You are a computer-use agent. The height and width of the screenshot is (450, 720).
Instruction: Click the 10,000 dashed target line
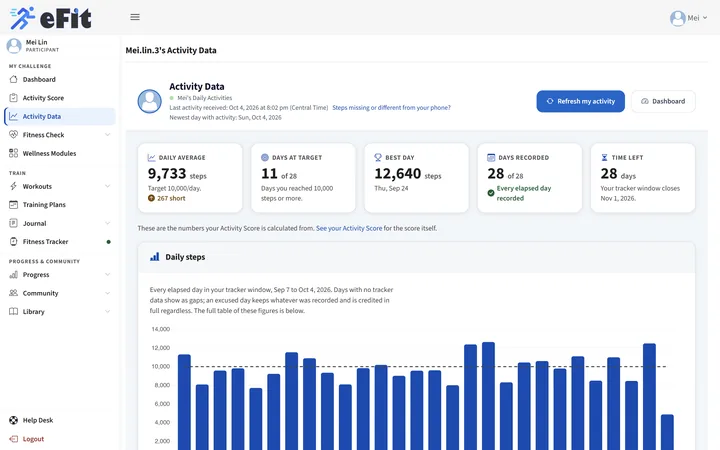[427, 366]
